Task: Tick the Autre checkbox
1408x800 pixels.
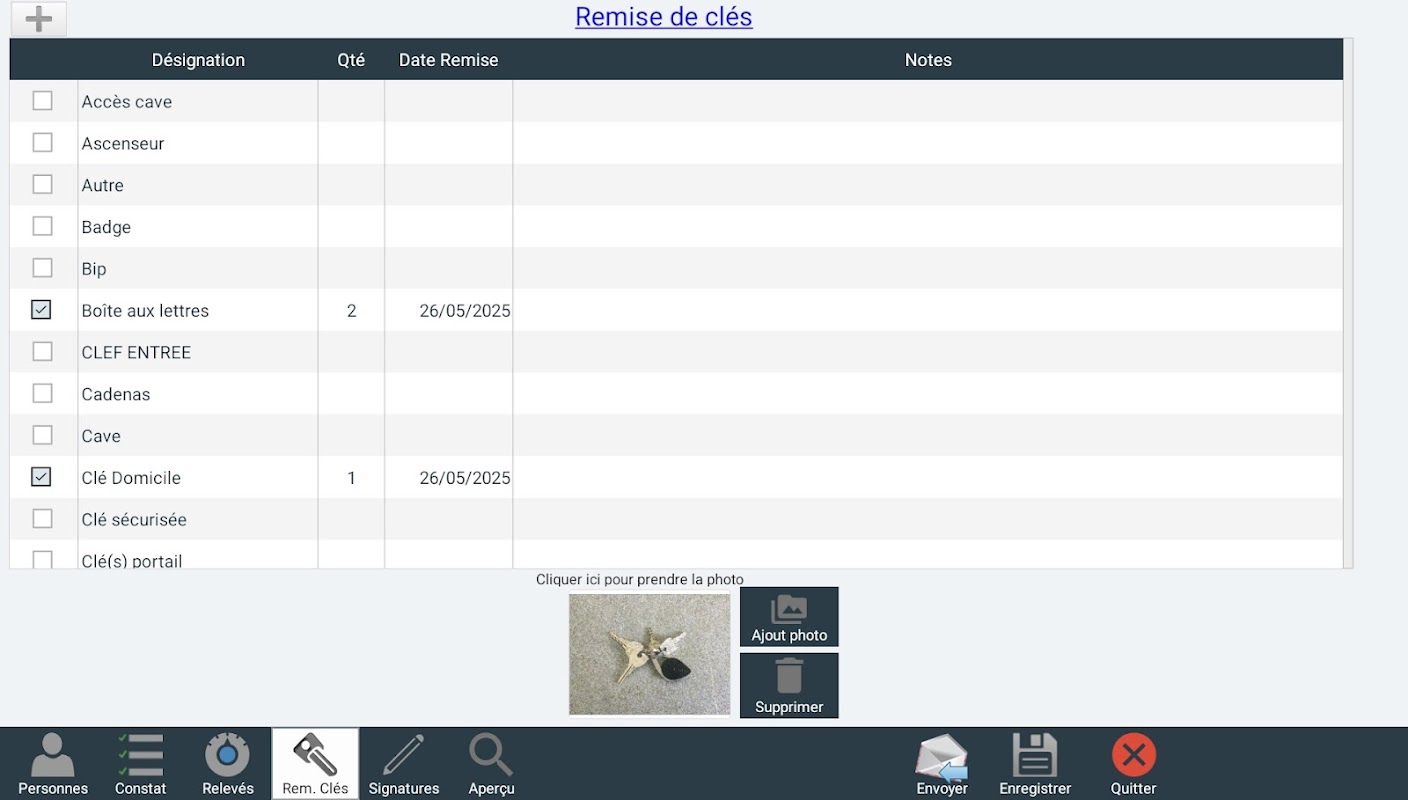Action: 42,185
